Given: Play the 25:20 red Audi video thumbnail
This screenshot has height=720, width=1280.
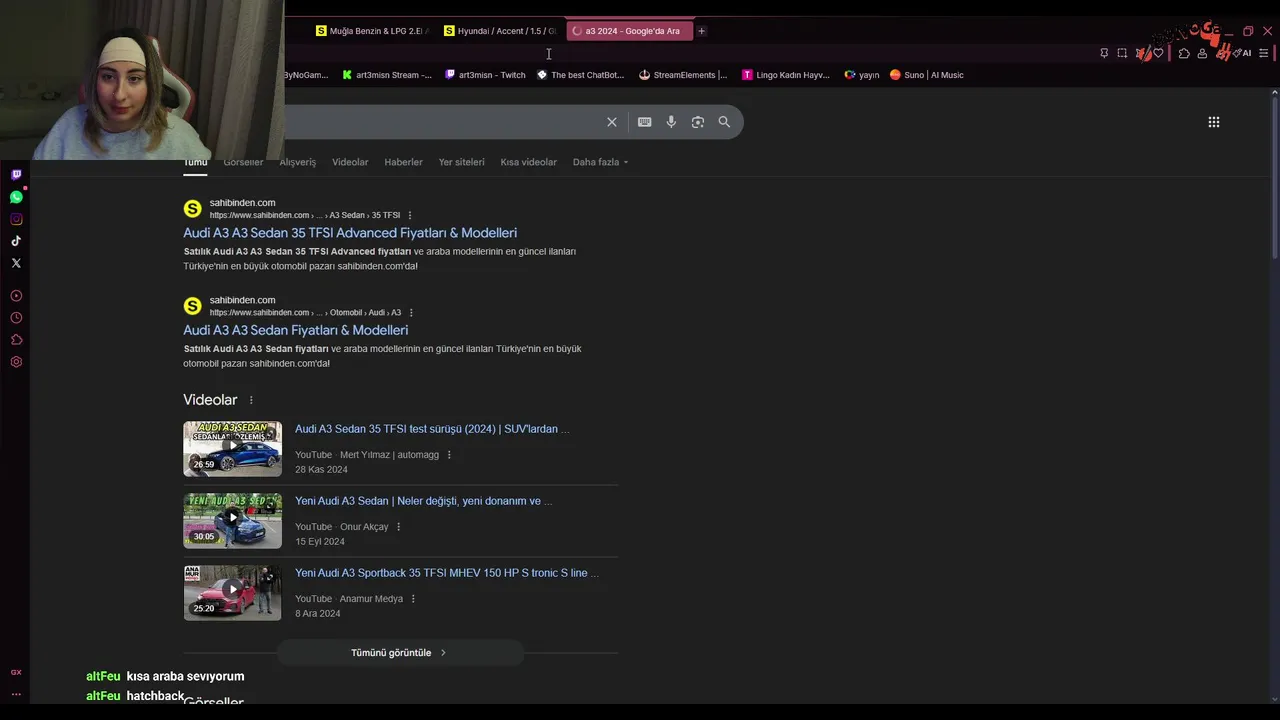Looking at the screenshot, I should pos(232,592).
